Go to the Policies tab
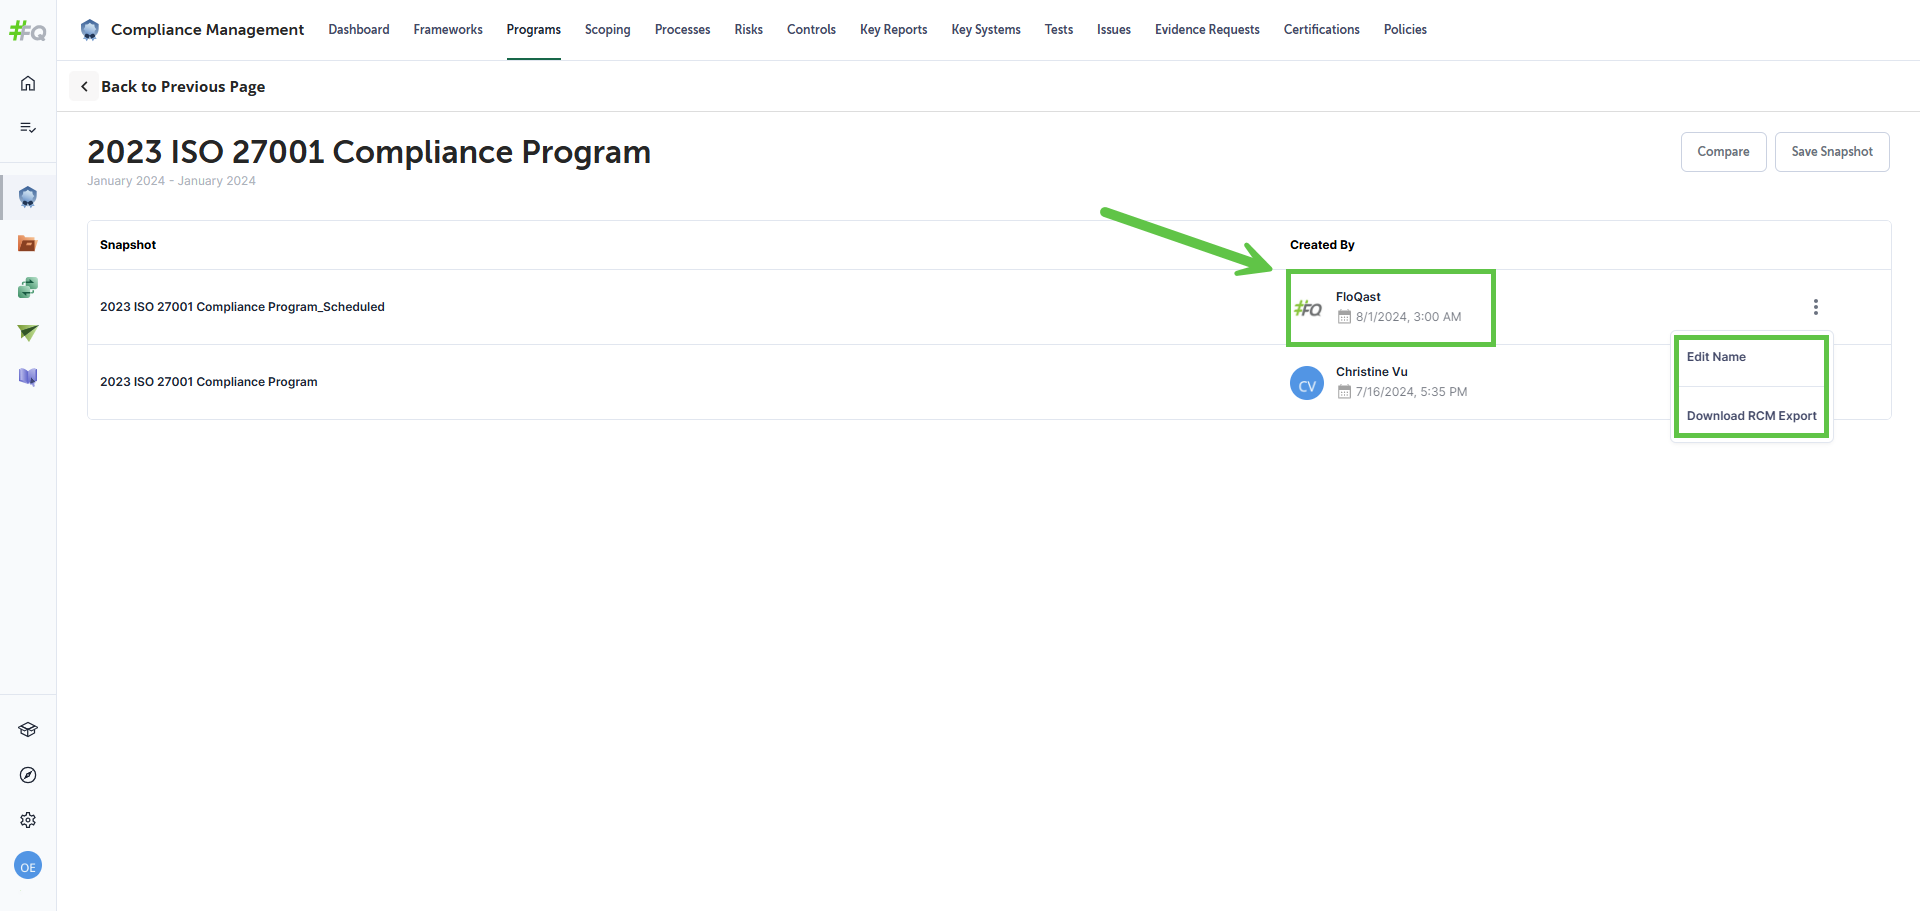Image resolution: width=1920 pixels, height=911 pixels. point(1405,30)
